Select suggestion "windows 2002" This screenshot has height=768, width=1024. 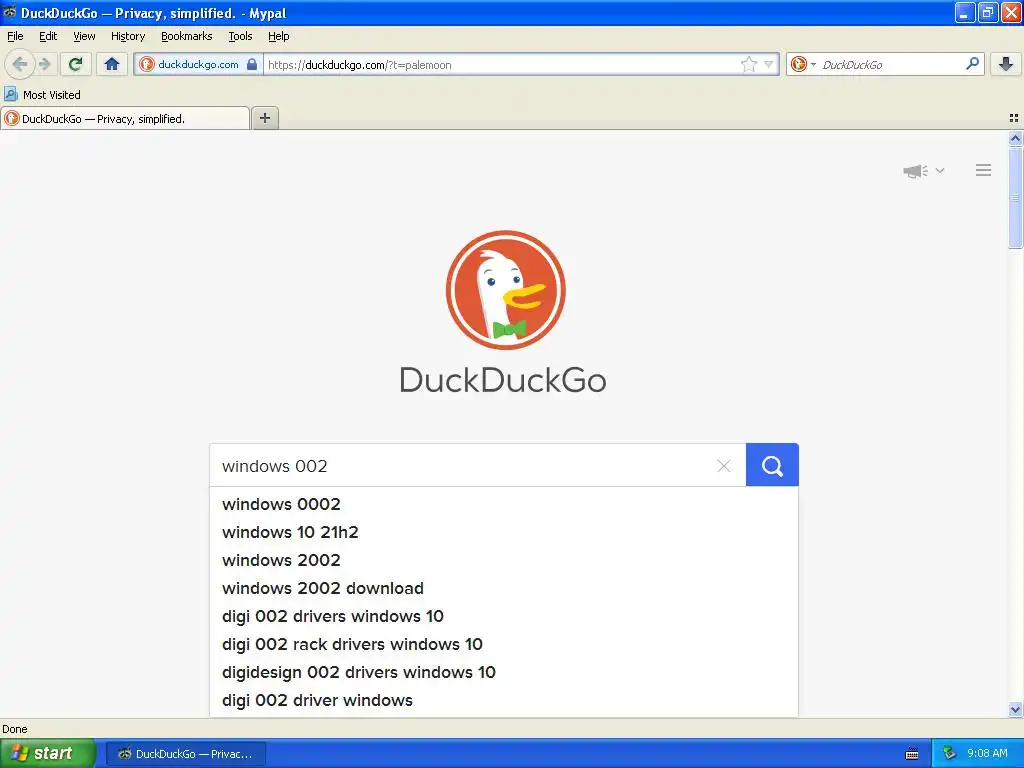pyautogui.click(x=504, y=560)
